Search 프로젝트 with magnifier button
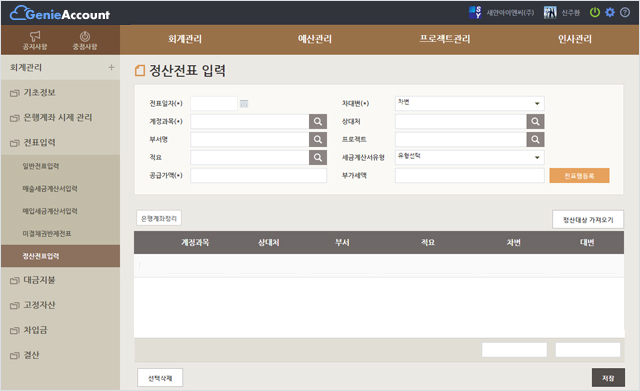The height and width of the screenshot is (391, 640). coord(536,140)
